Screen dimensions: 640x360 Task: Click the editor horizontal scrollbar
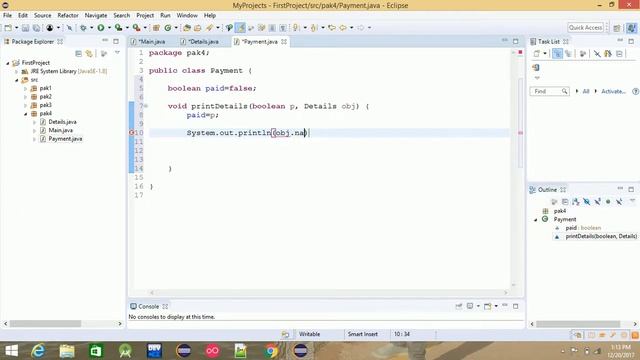329,292
